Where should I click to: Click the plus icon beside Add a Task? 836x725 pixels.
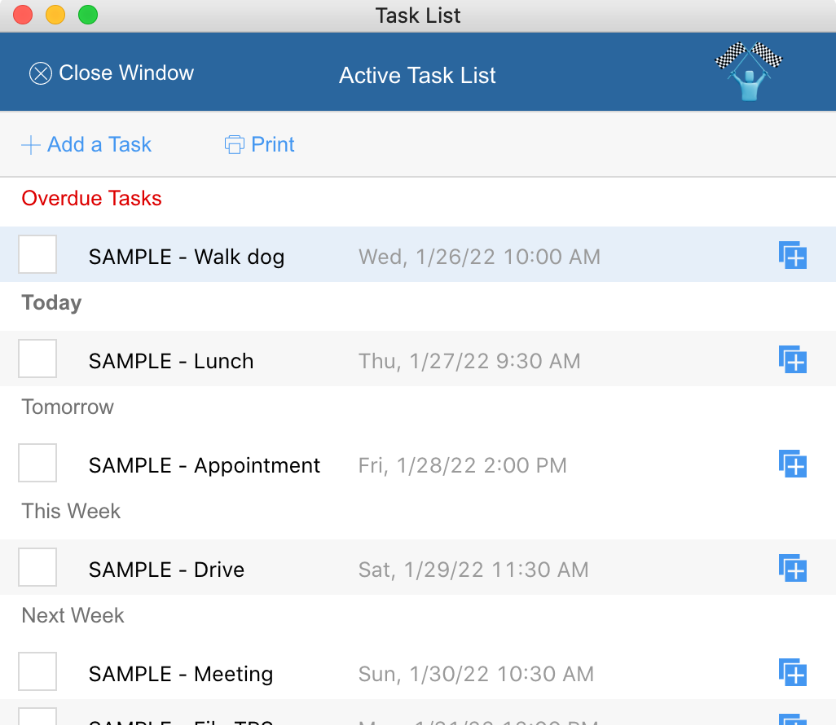click(31, 145)
